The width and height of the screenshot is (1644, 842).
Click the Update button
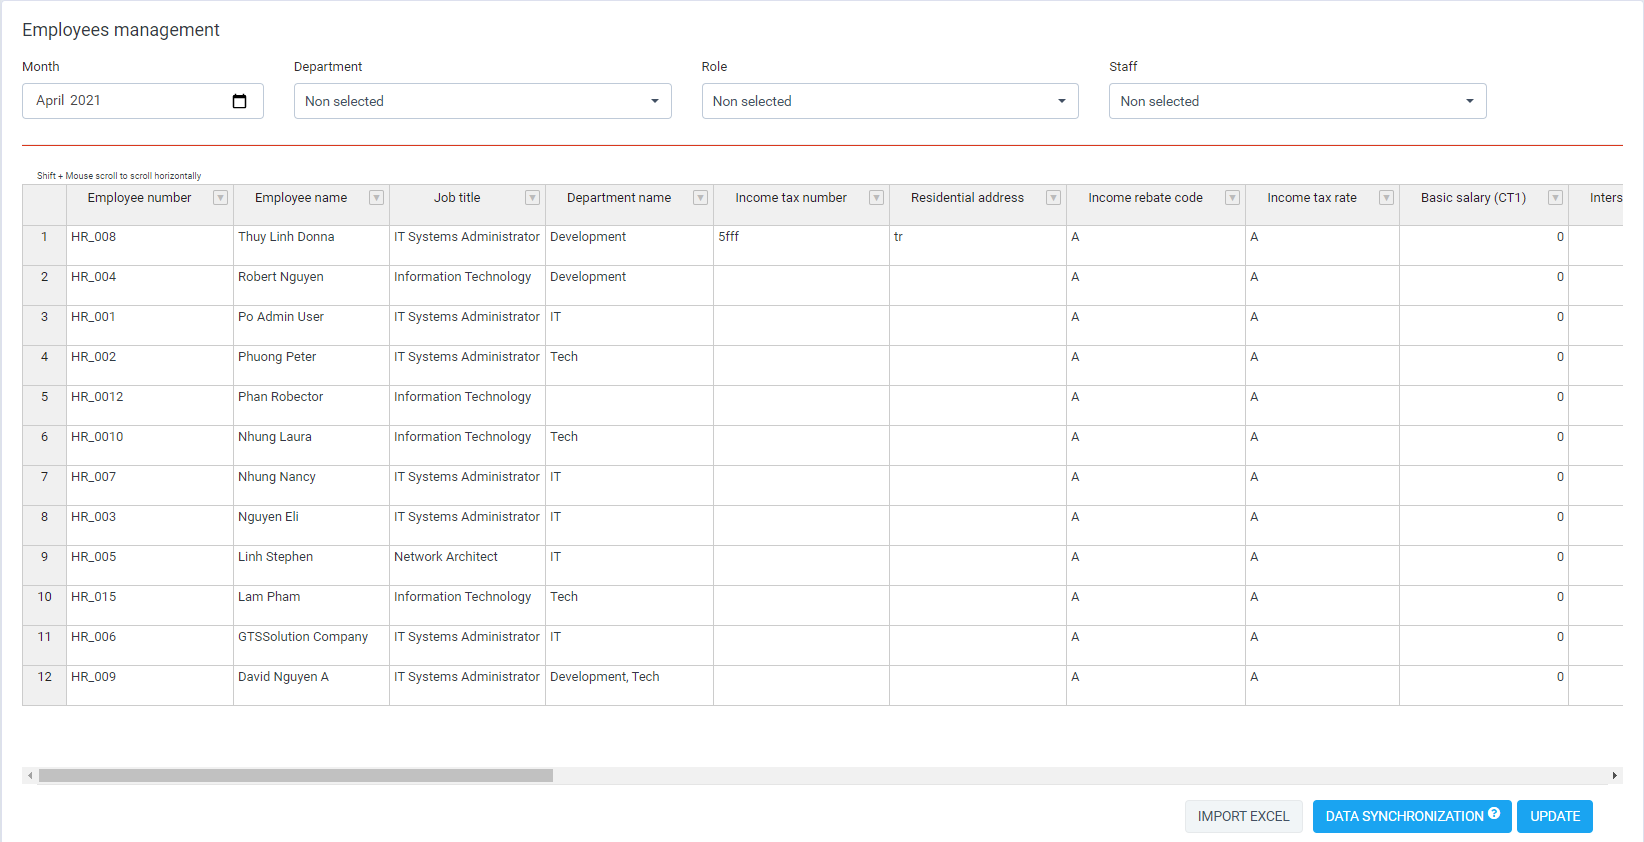tap(1555, 816)
